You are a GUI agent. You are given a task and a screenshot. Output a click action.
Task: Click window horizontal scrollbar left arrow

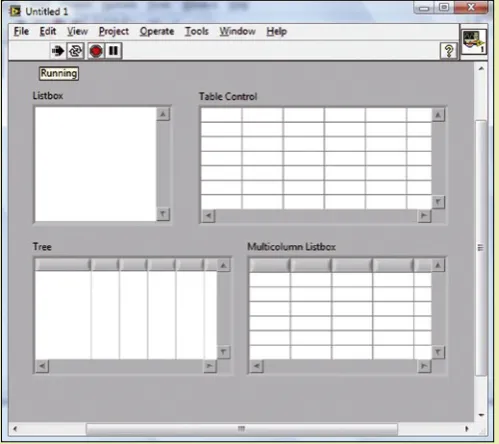(15, 429)
